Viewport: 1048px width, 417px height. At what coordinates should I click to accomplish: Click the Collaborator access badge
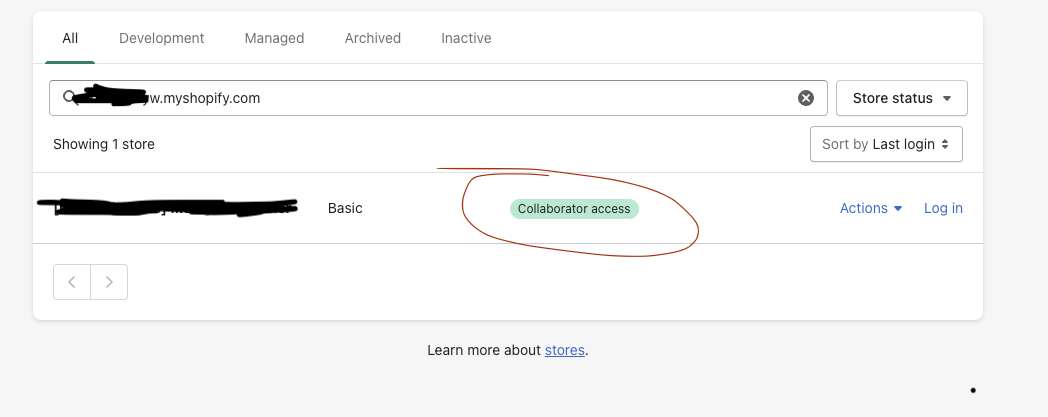tap(574, 209)
